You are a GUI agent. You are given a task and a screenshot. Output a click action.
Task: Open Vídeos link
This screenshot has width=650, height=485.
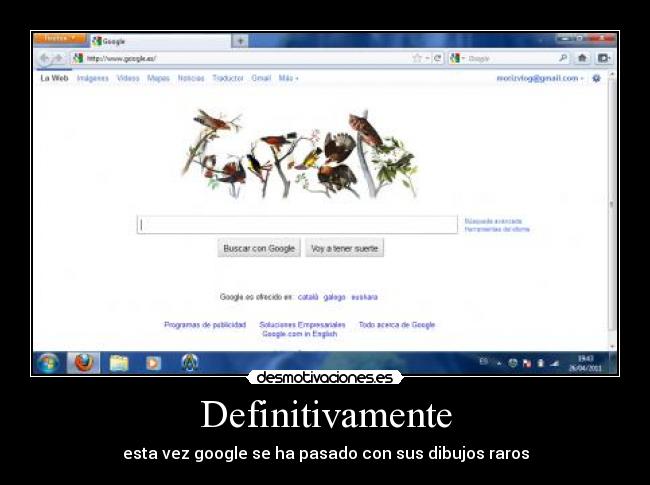coord(128,78)
